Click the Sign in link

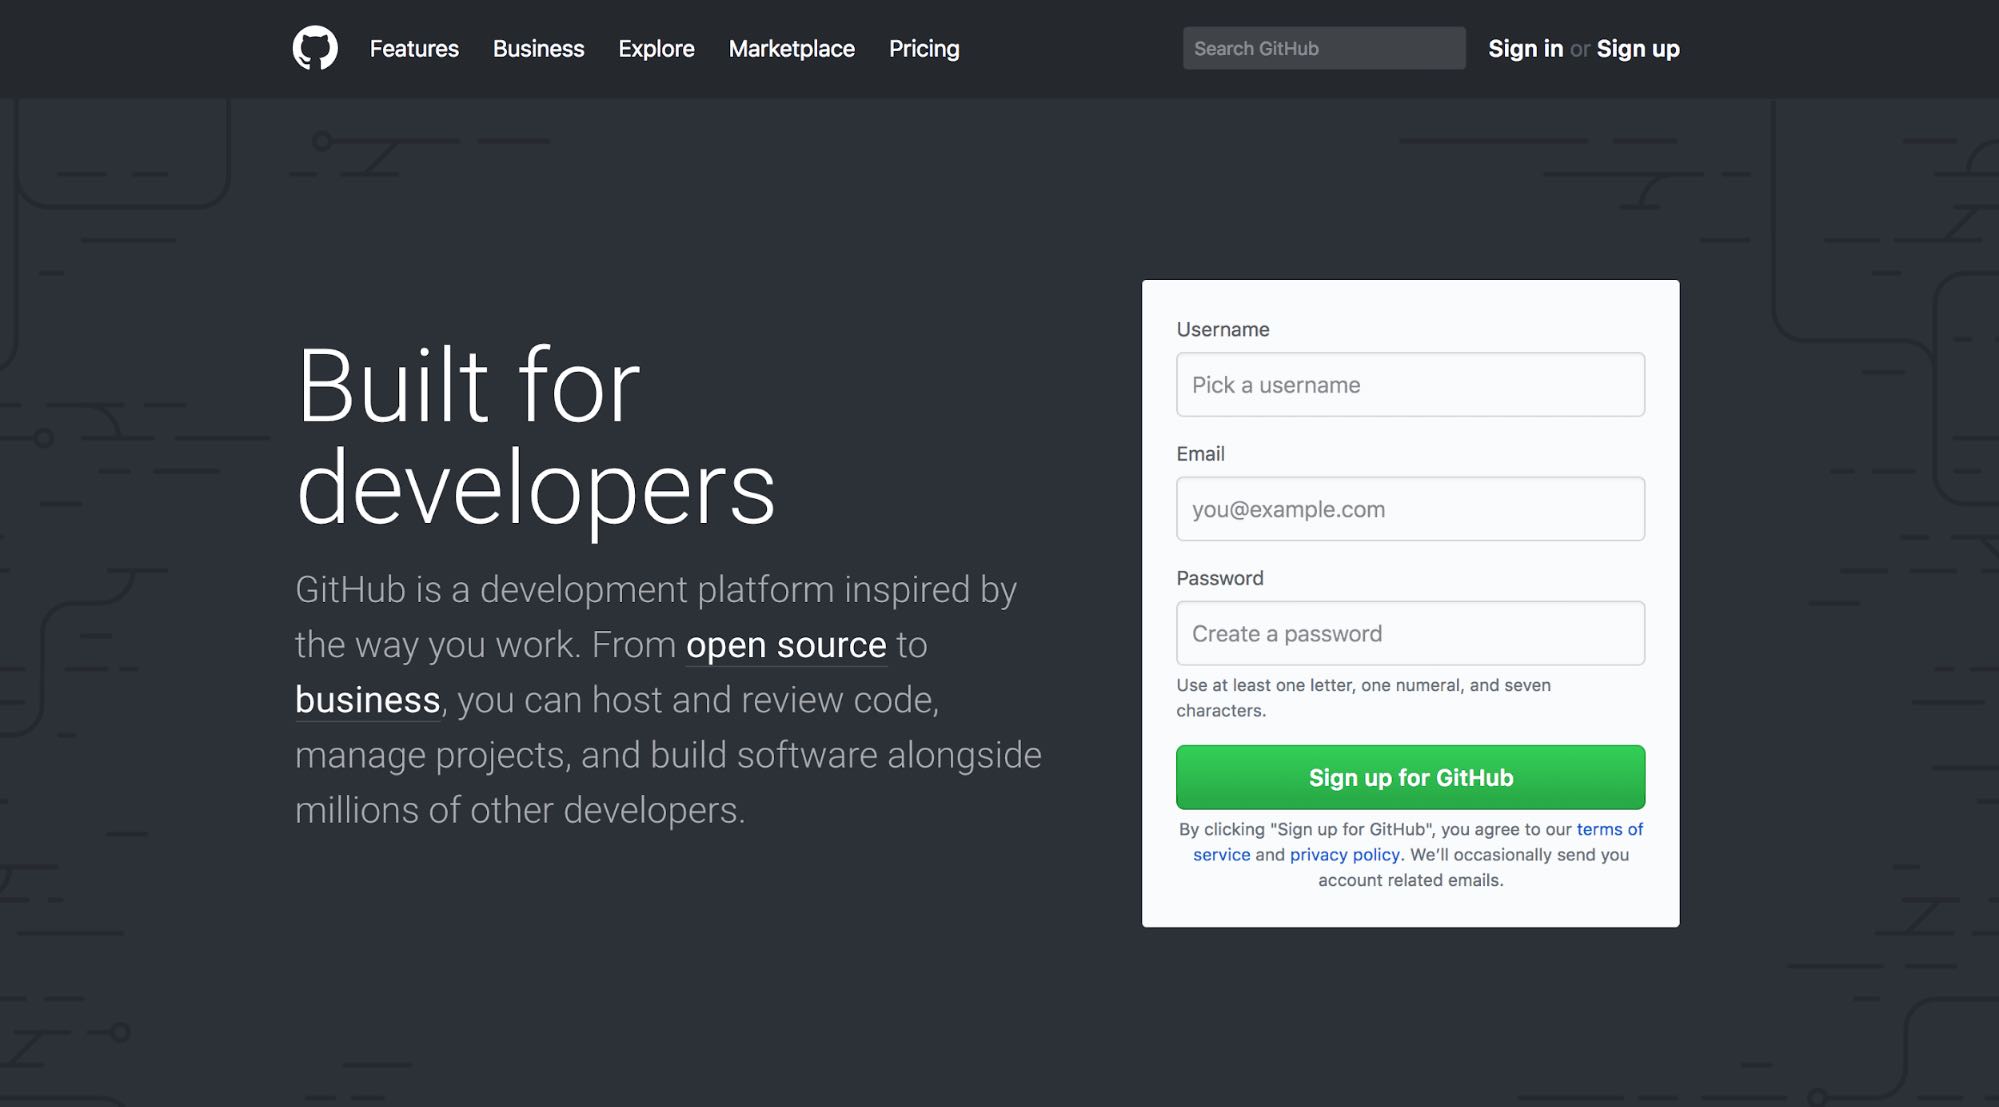[x=1525, y=48]
